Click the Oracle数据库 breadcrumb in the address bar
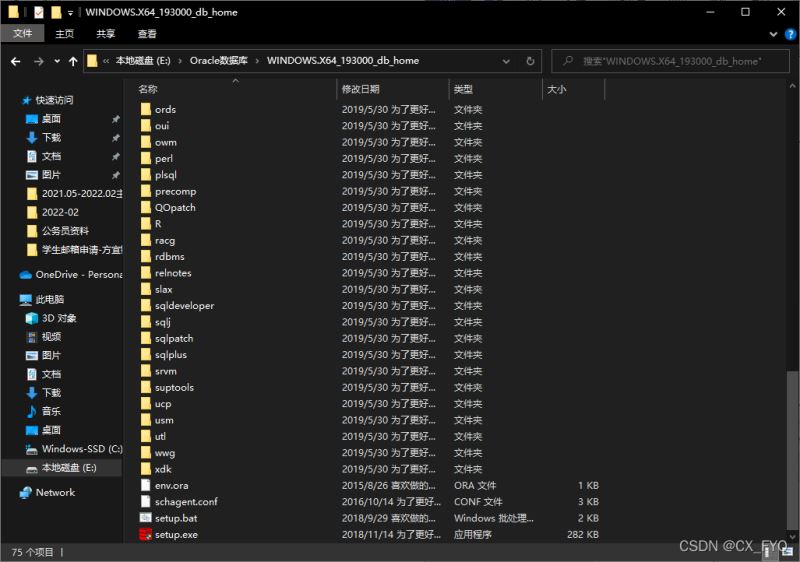This screenshot has height=562, width=800. pyautogui.click(x=222, y=61)
